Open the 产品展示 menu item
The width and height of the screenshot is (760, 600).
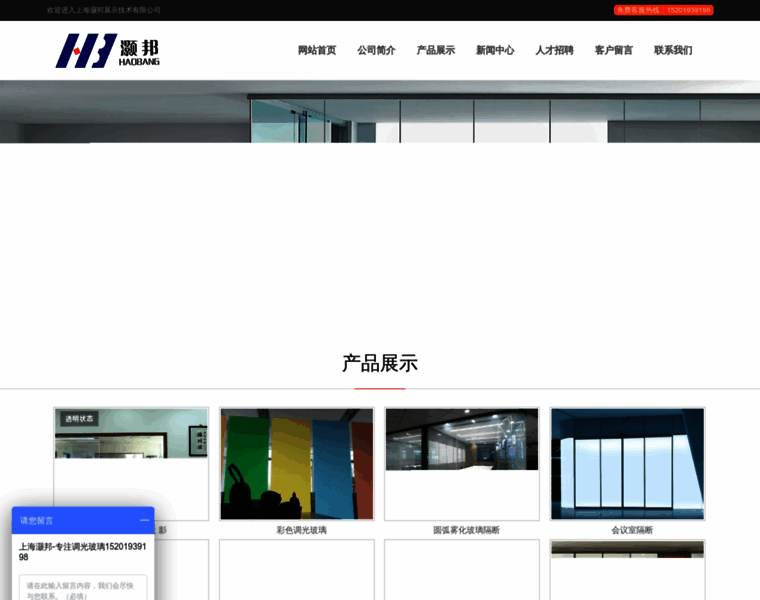pyautogui.click(x=436, y=50)
